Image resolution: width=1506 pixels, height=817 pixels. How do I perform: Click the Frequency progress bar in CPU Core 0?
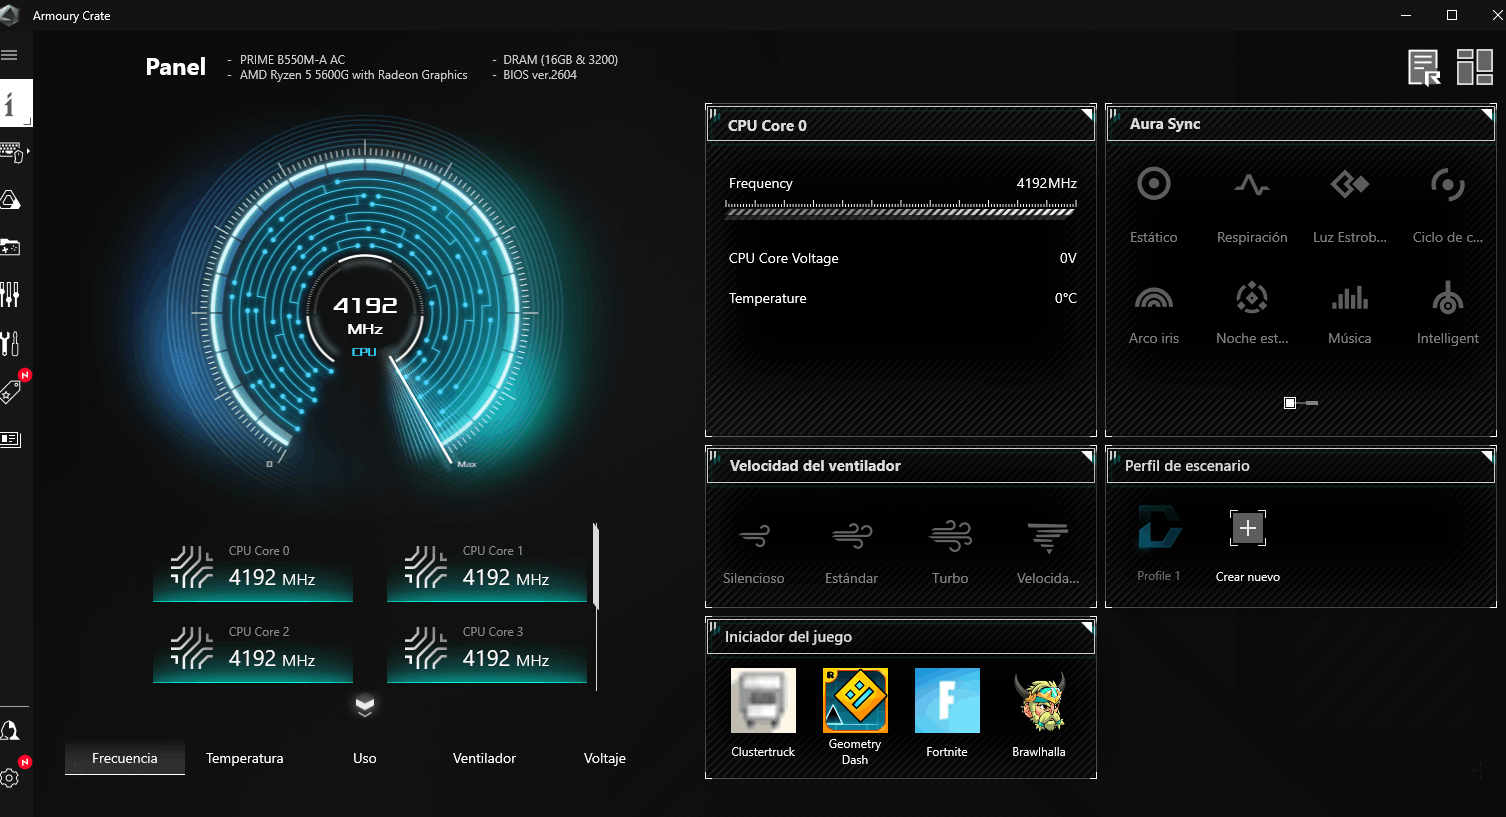(x=900, y=208)
